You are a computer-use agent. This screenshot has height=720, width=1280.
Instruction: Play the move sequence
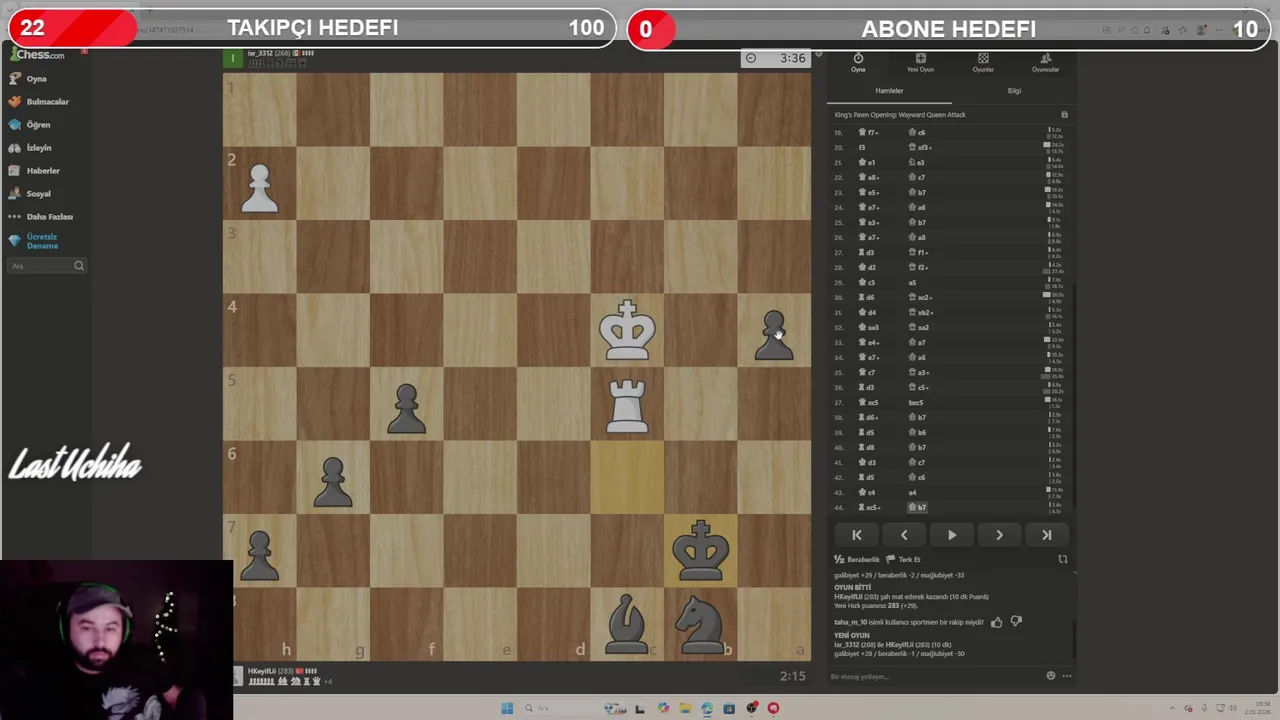pos(951,535)
